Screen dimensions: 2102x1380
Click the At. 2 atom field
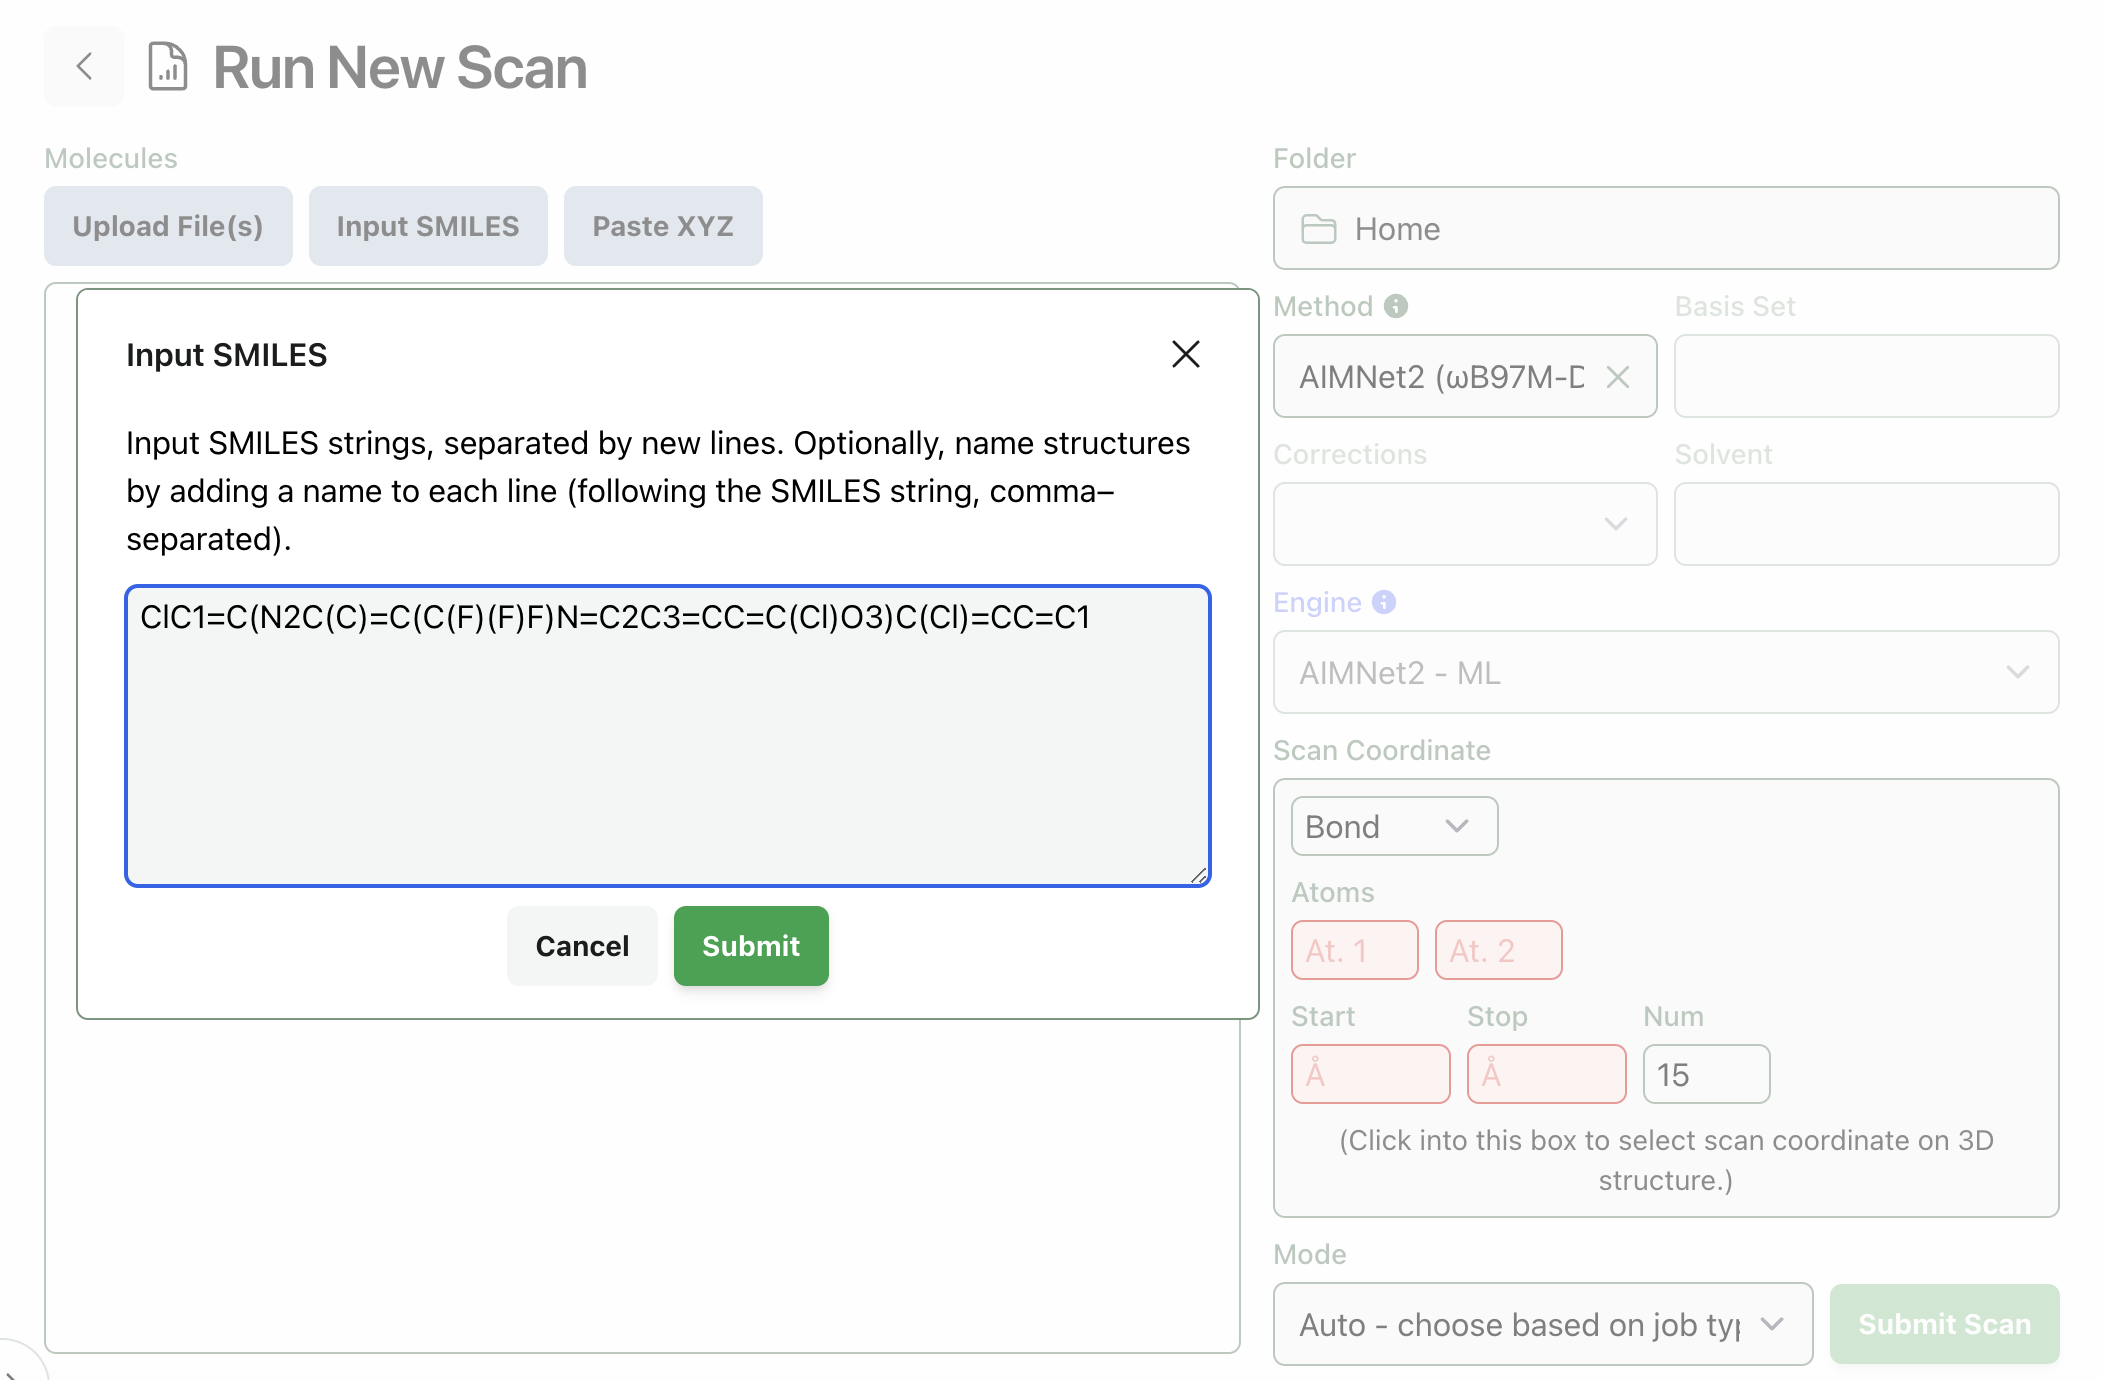[1498, 950]
